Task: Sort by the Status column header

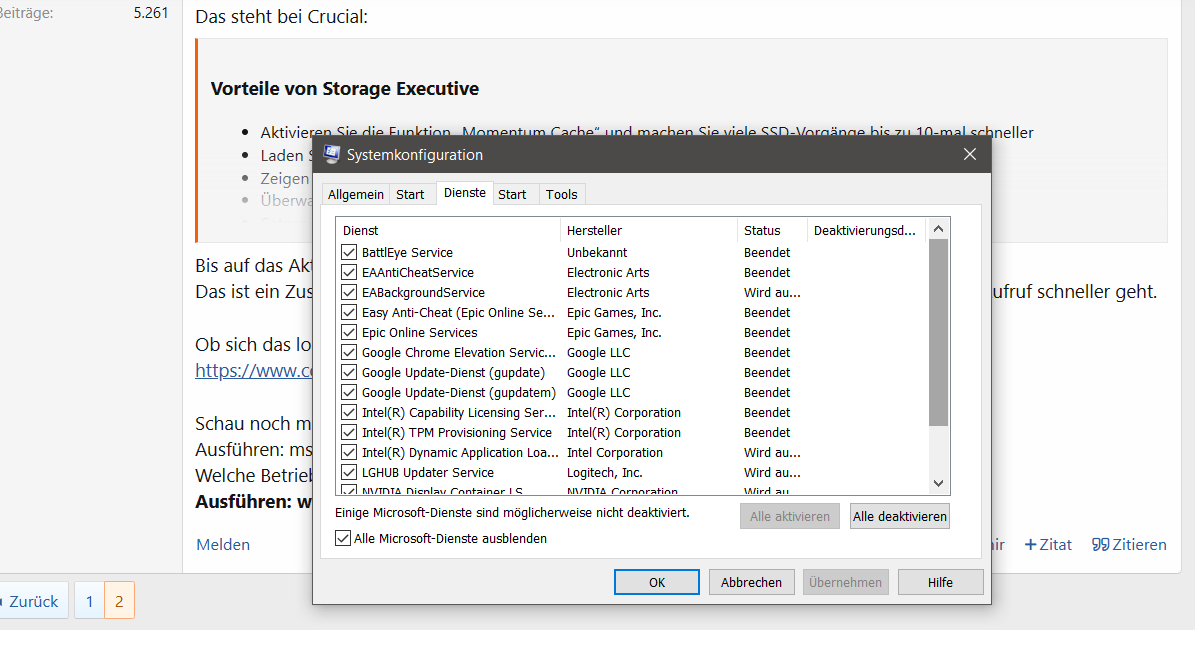Action: (x=772, y=230)
